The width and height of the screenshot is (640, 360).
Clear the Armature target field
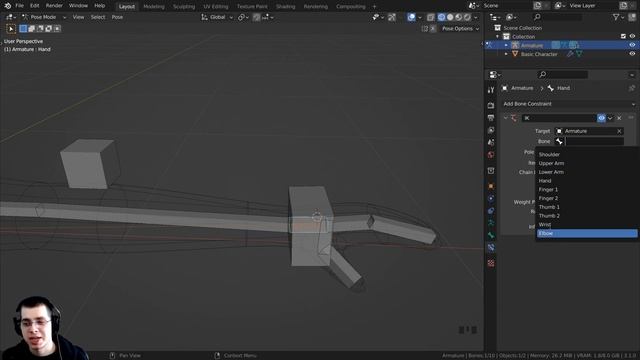click(x=619, y=131)
